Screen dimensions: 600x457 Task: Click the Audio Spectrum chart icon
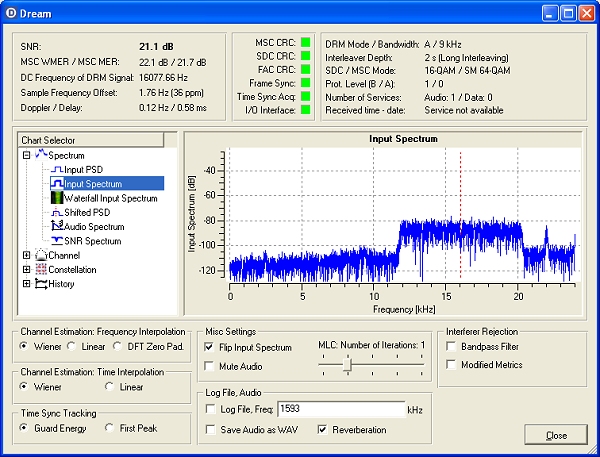pos(56,226)
